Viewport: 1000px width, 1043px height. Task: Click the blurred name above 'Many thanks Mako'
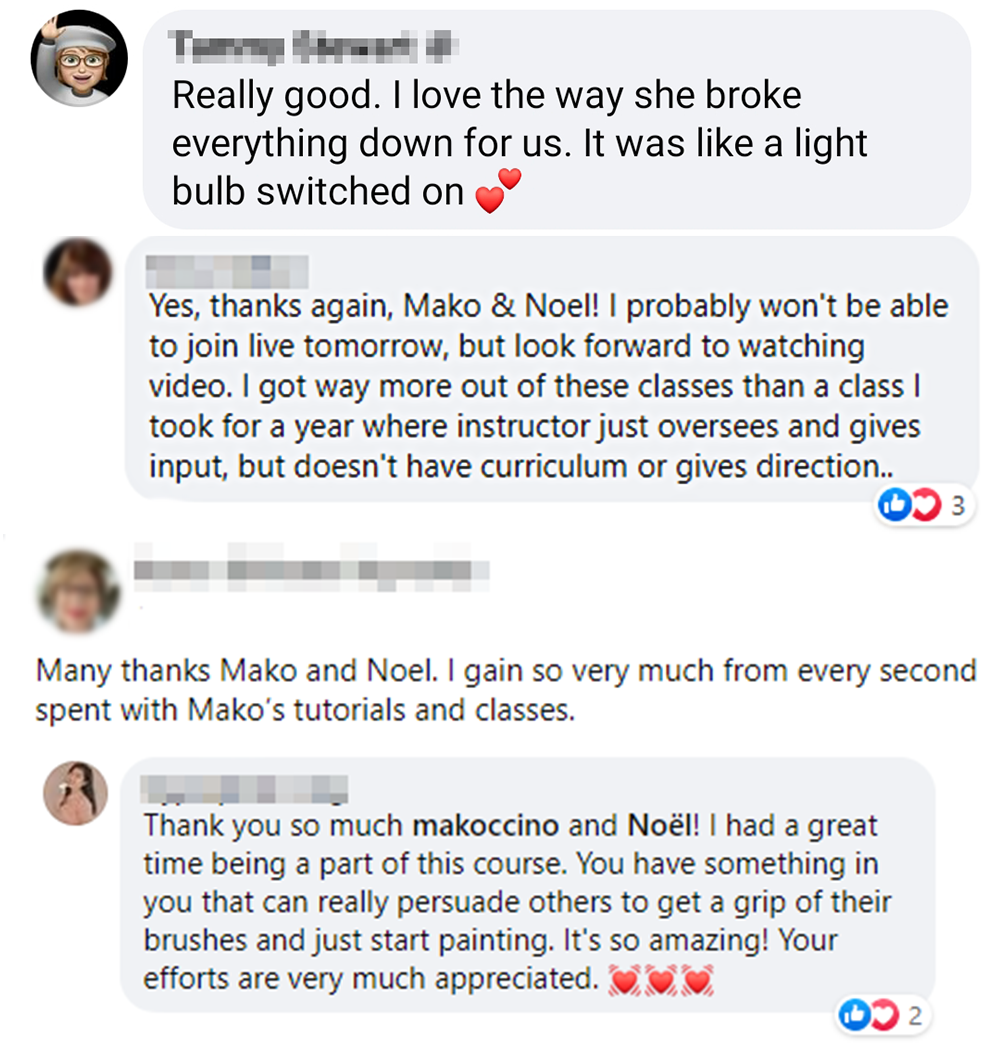pos(310,570)
